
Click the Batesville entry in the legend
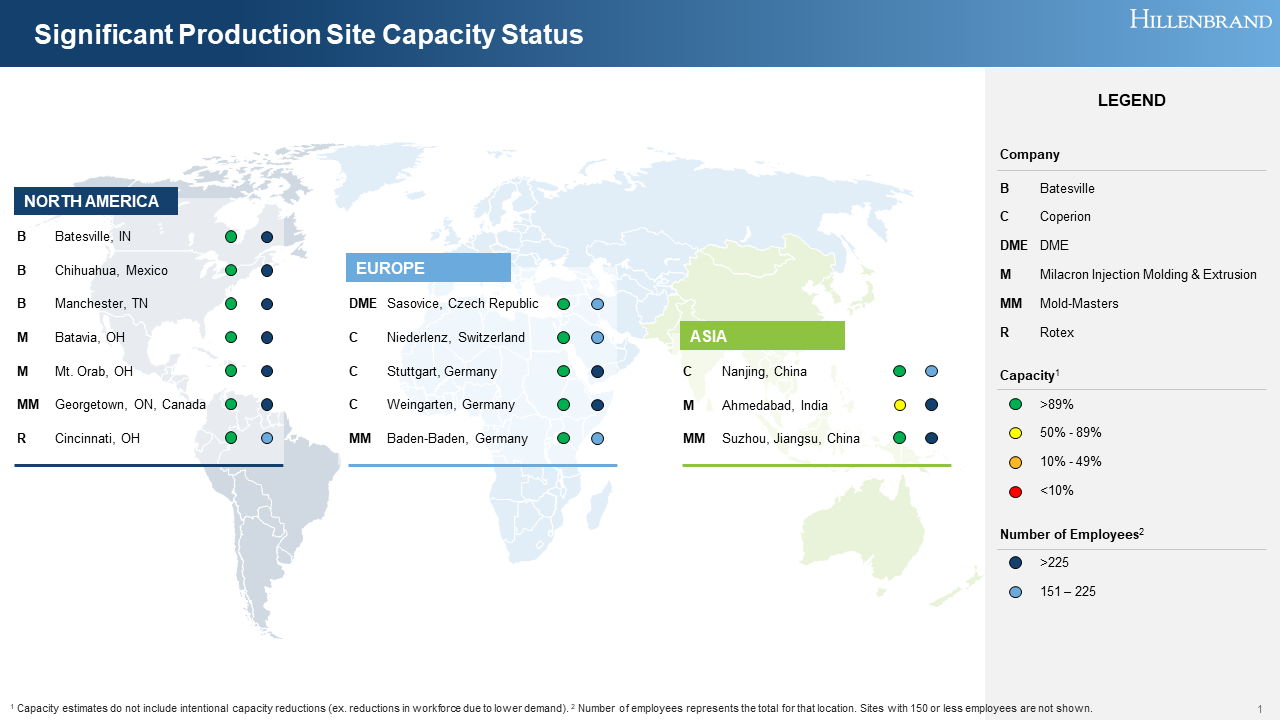[1067, 189]
